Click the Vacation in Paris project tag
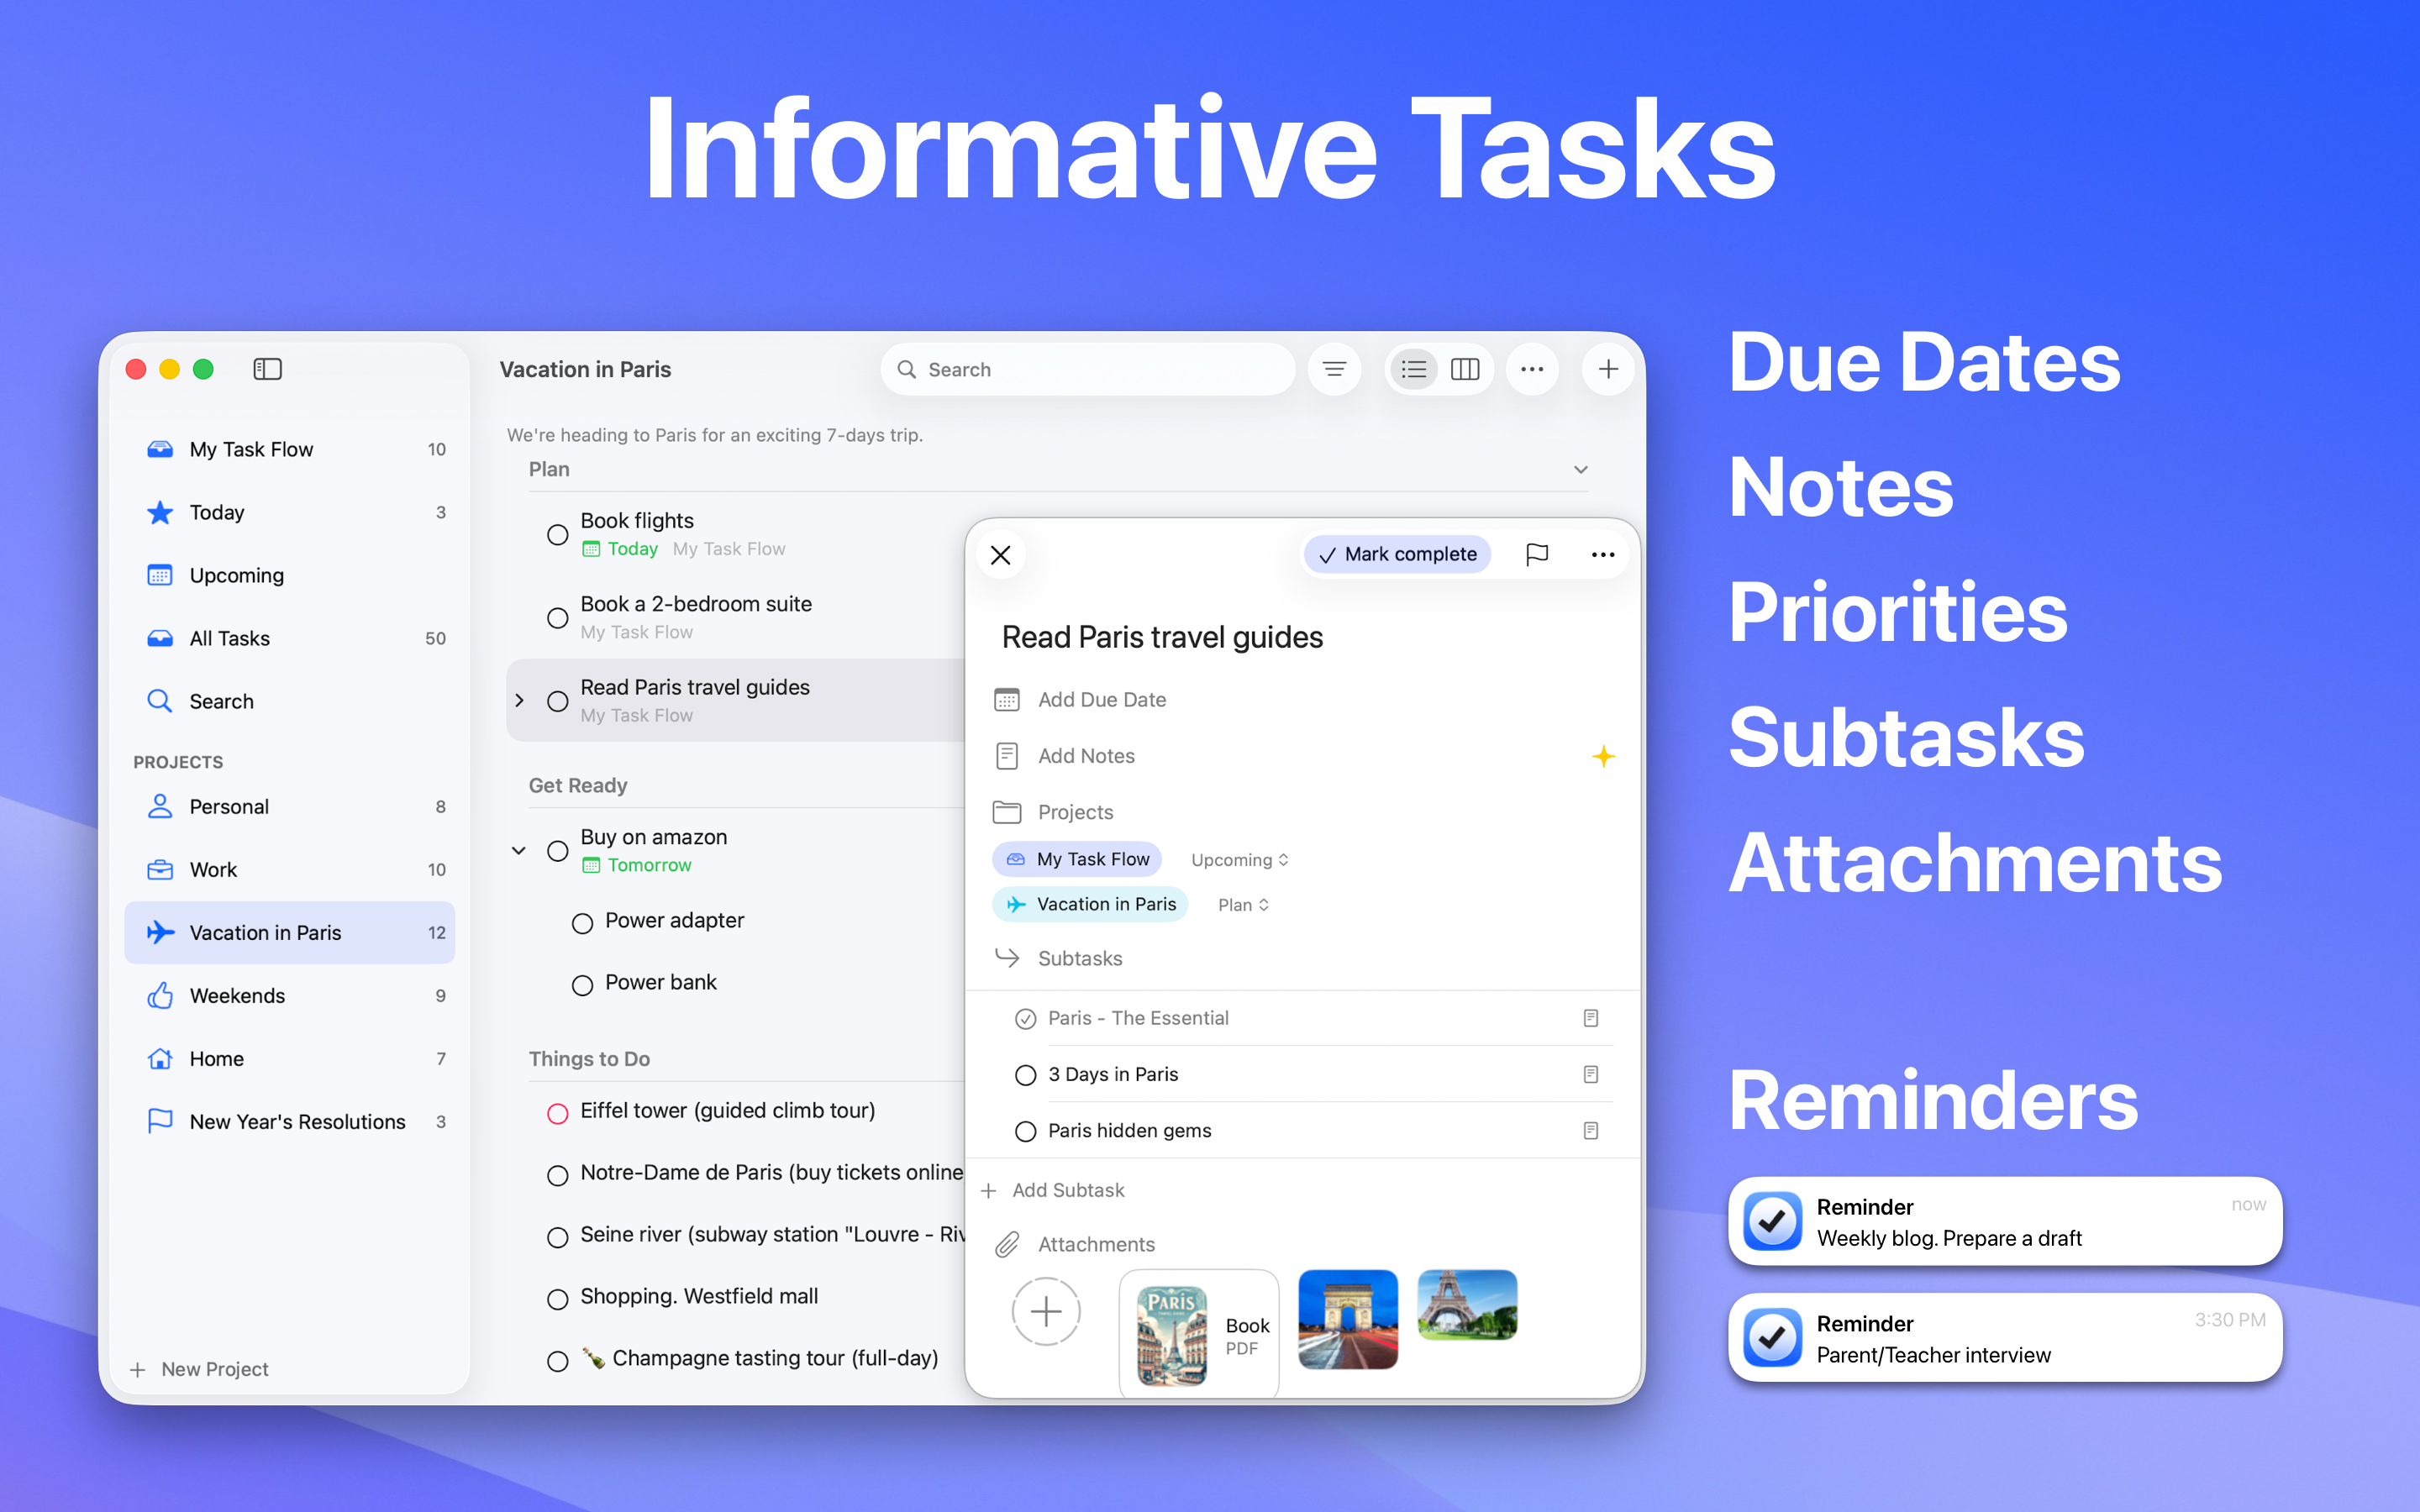Image resolution: width=2420 pixels, height=1512 pixels. (1090, 904)
